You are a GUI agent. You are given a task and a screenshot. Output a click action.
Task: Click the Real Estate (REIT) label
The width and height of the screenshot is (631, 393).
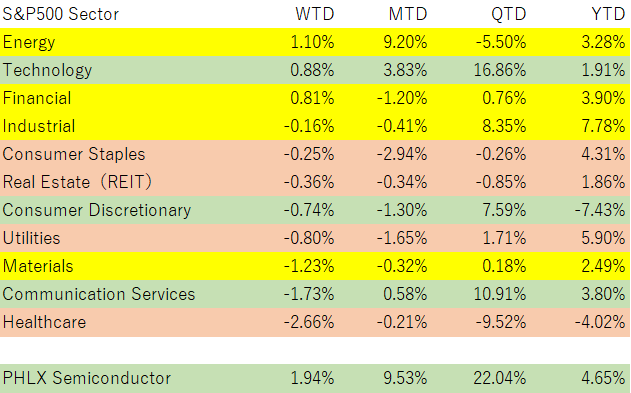click(77, 182)
